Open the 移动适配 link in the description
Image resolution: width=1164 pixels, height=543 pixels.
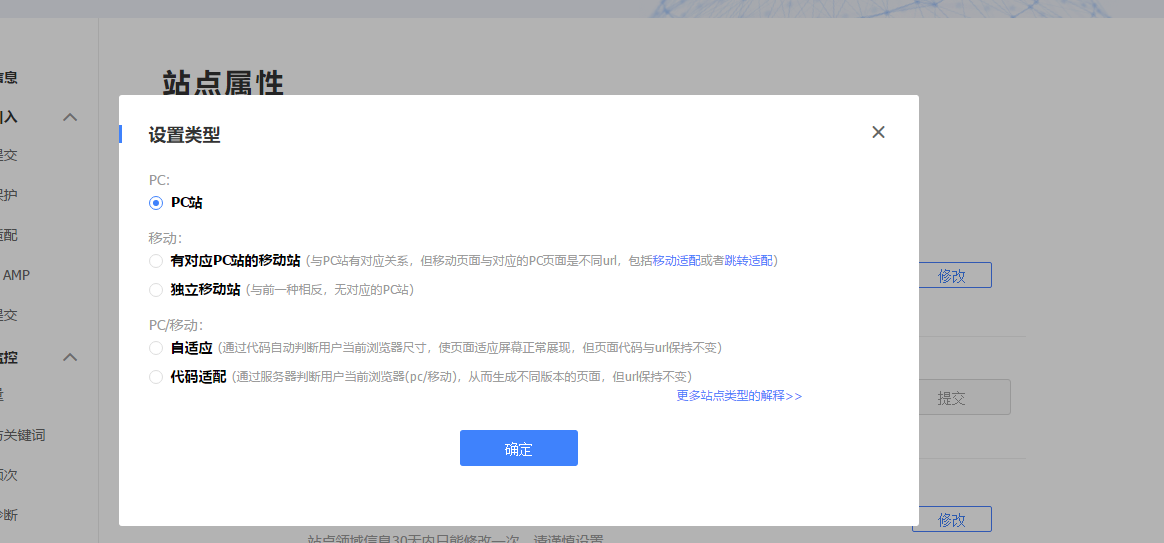pyautogui.click(x=676, y=261)
